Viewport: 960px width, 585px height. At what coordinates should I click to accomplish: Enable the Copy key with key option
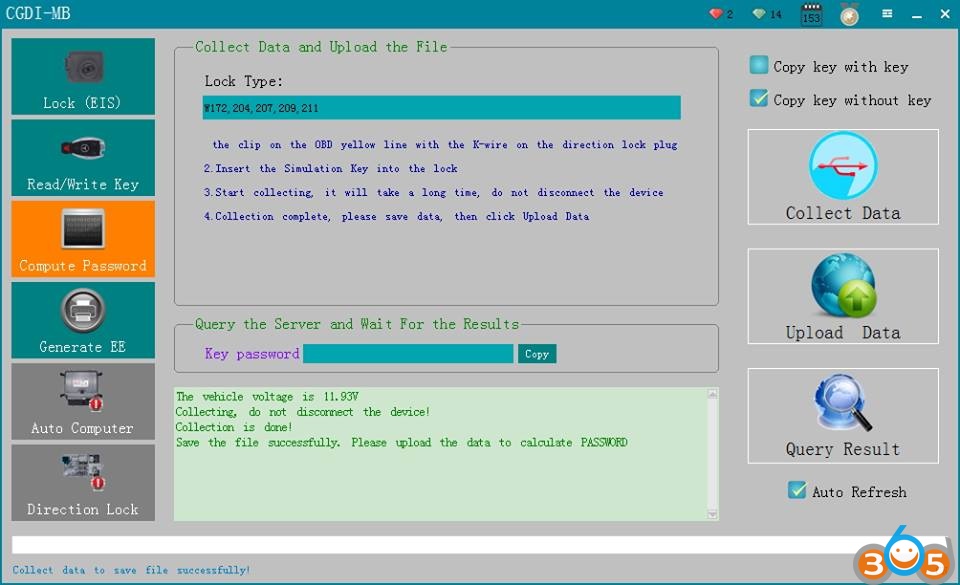click(x=759, y=66)
